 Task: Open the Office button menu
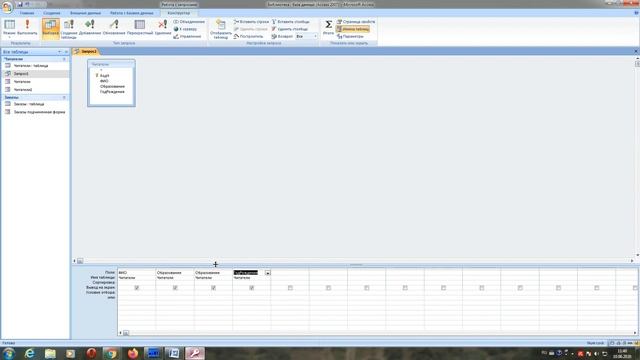pos(7,6)
